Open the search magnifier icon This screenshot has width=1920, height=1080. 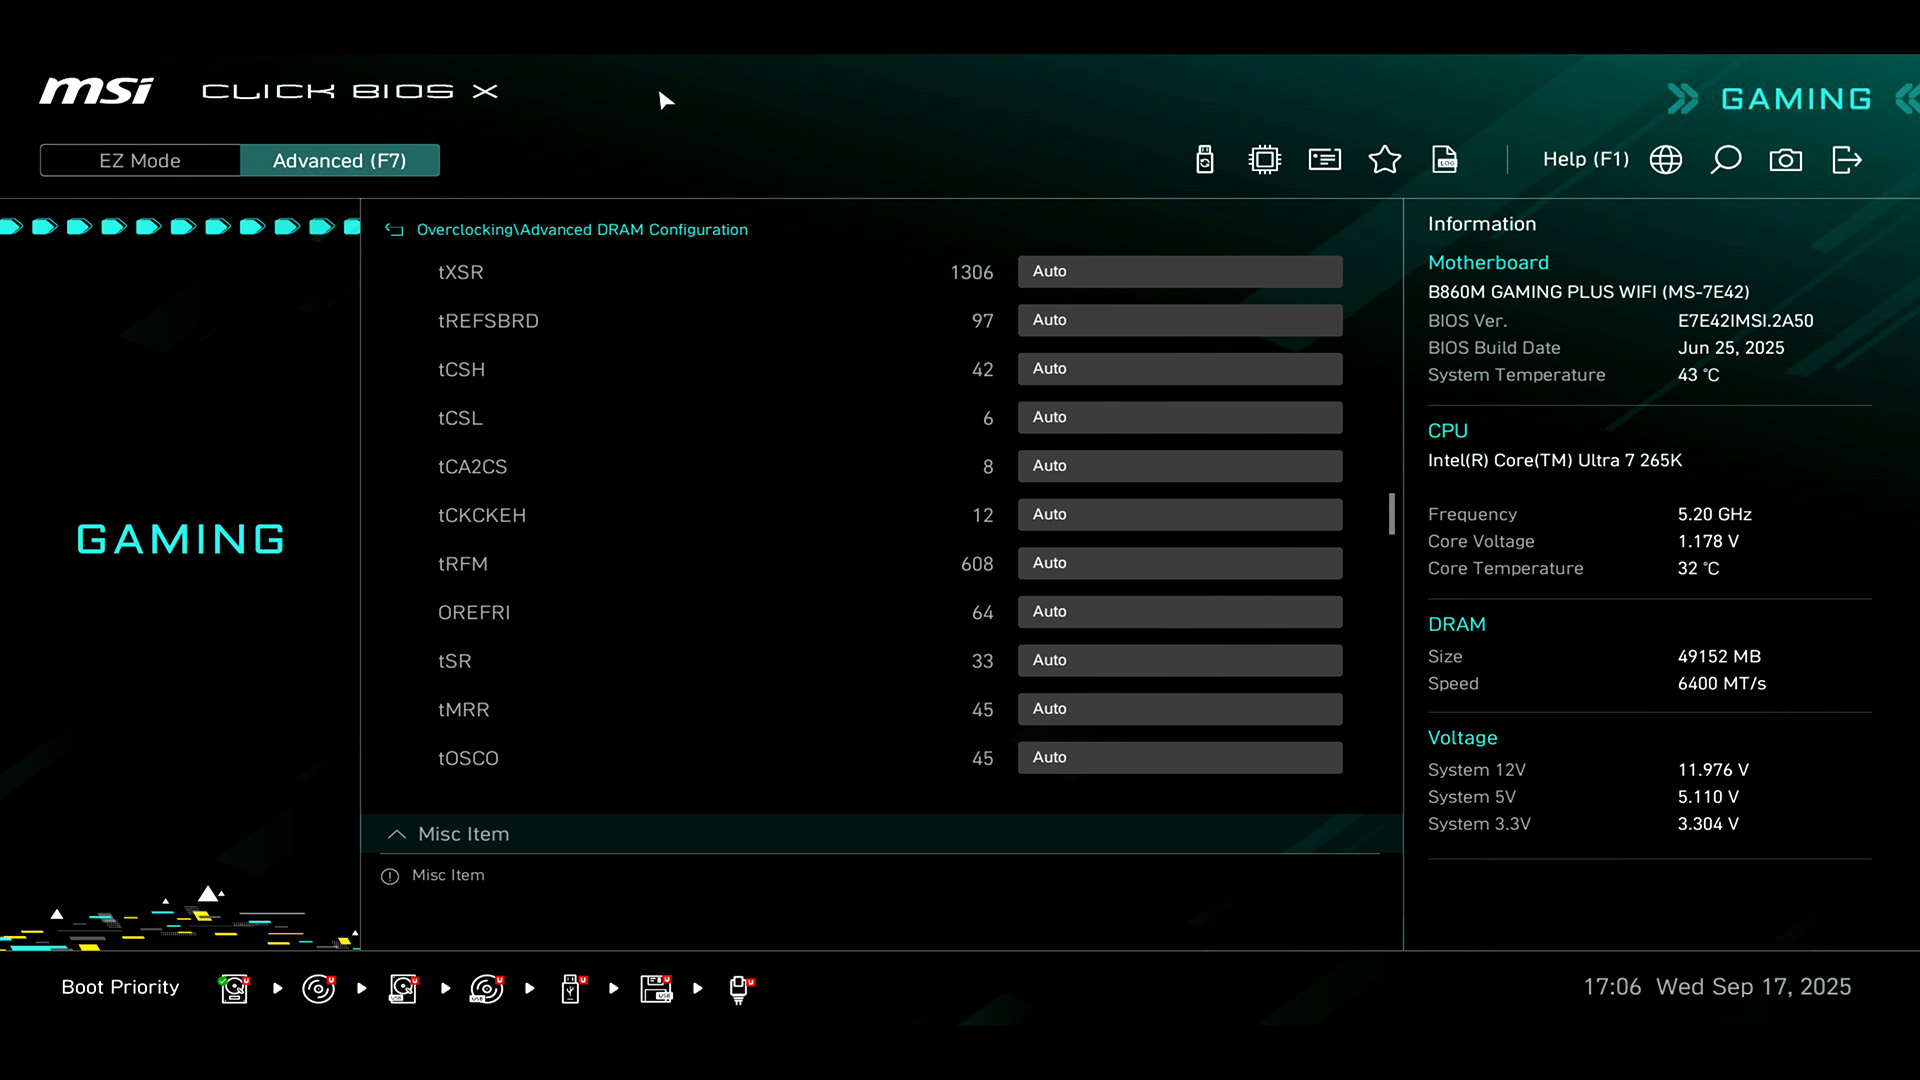pyautogui.click(x=1726, y=160)
